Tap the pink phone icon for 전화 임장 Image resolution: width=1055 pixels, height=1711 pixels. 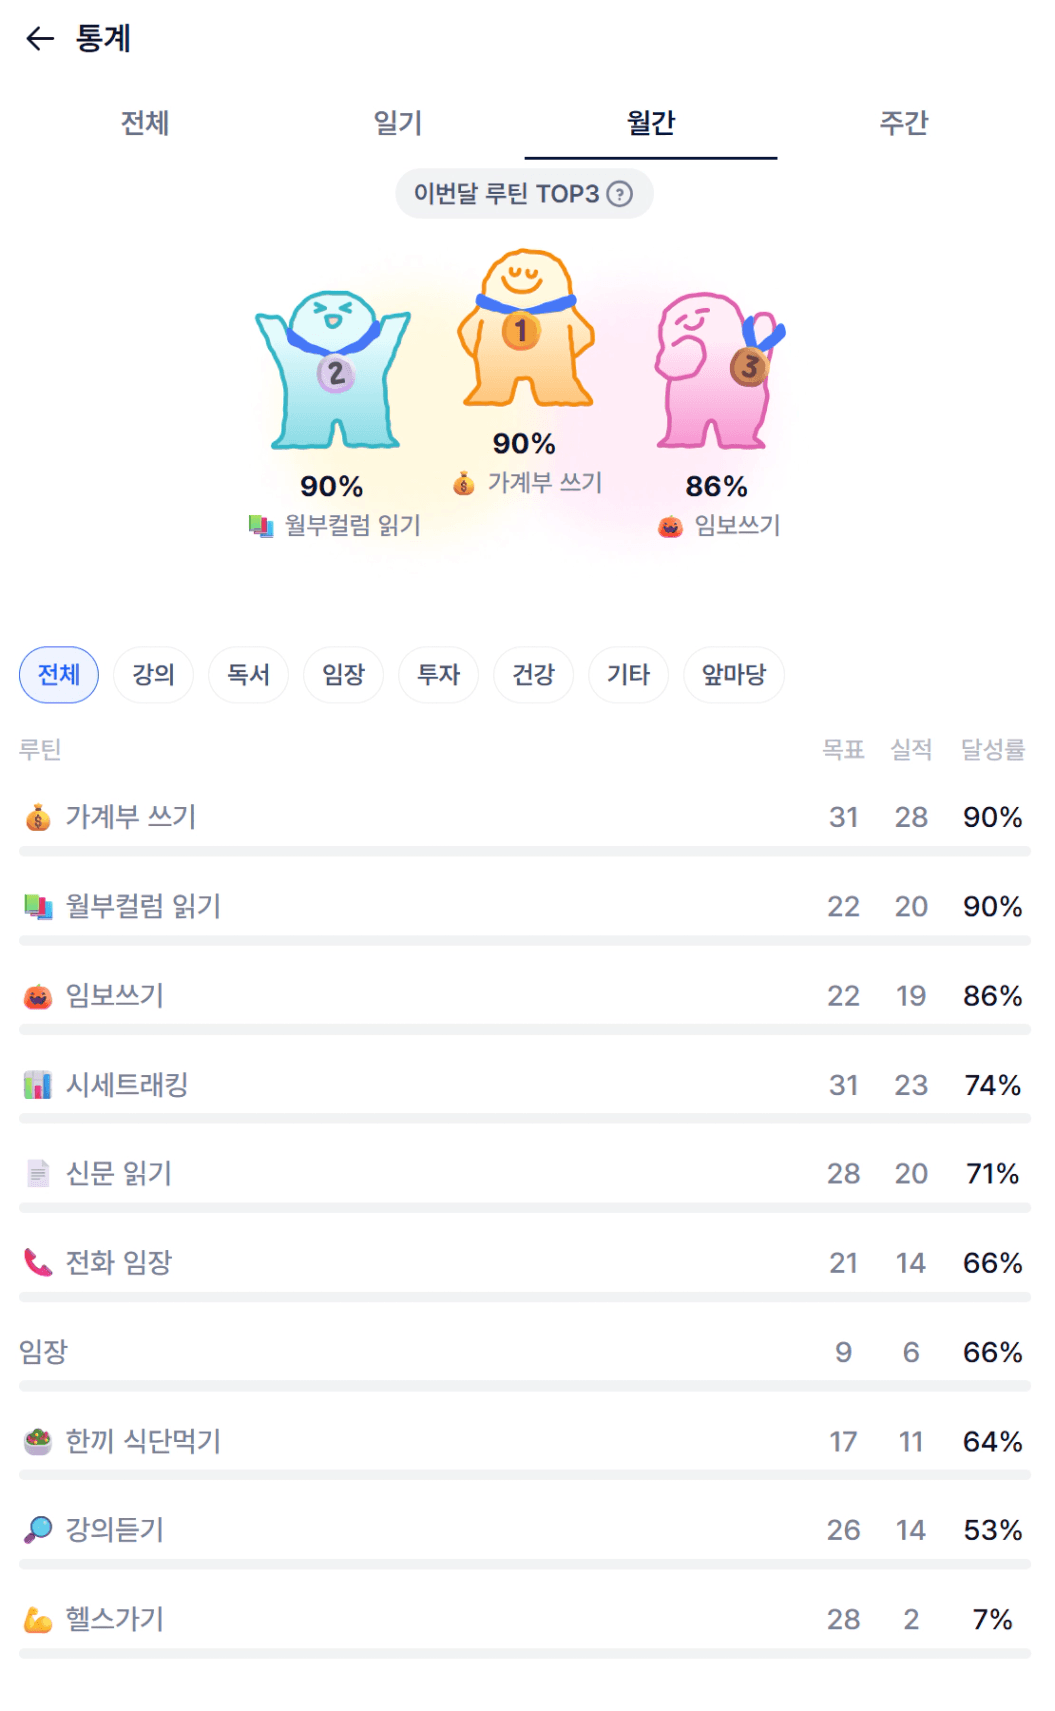[x=38, y=1263]
